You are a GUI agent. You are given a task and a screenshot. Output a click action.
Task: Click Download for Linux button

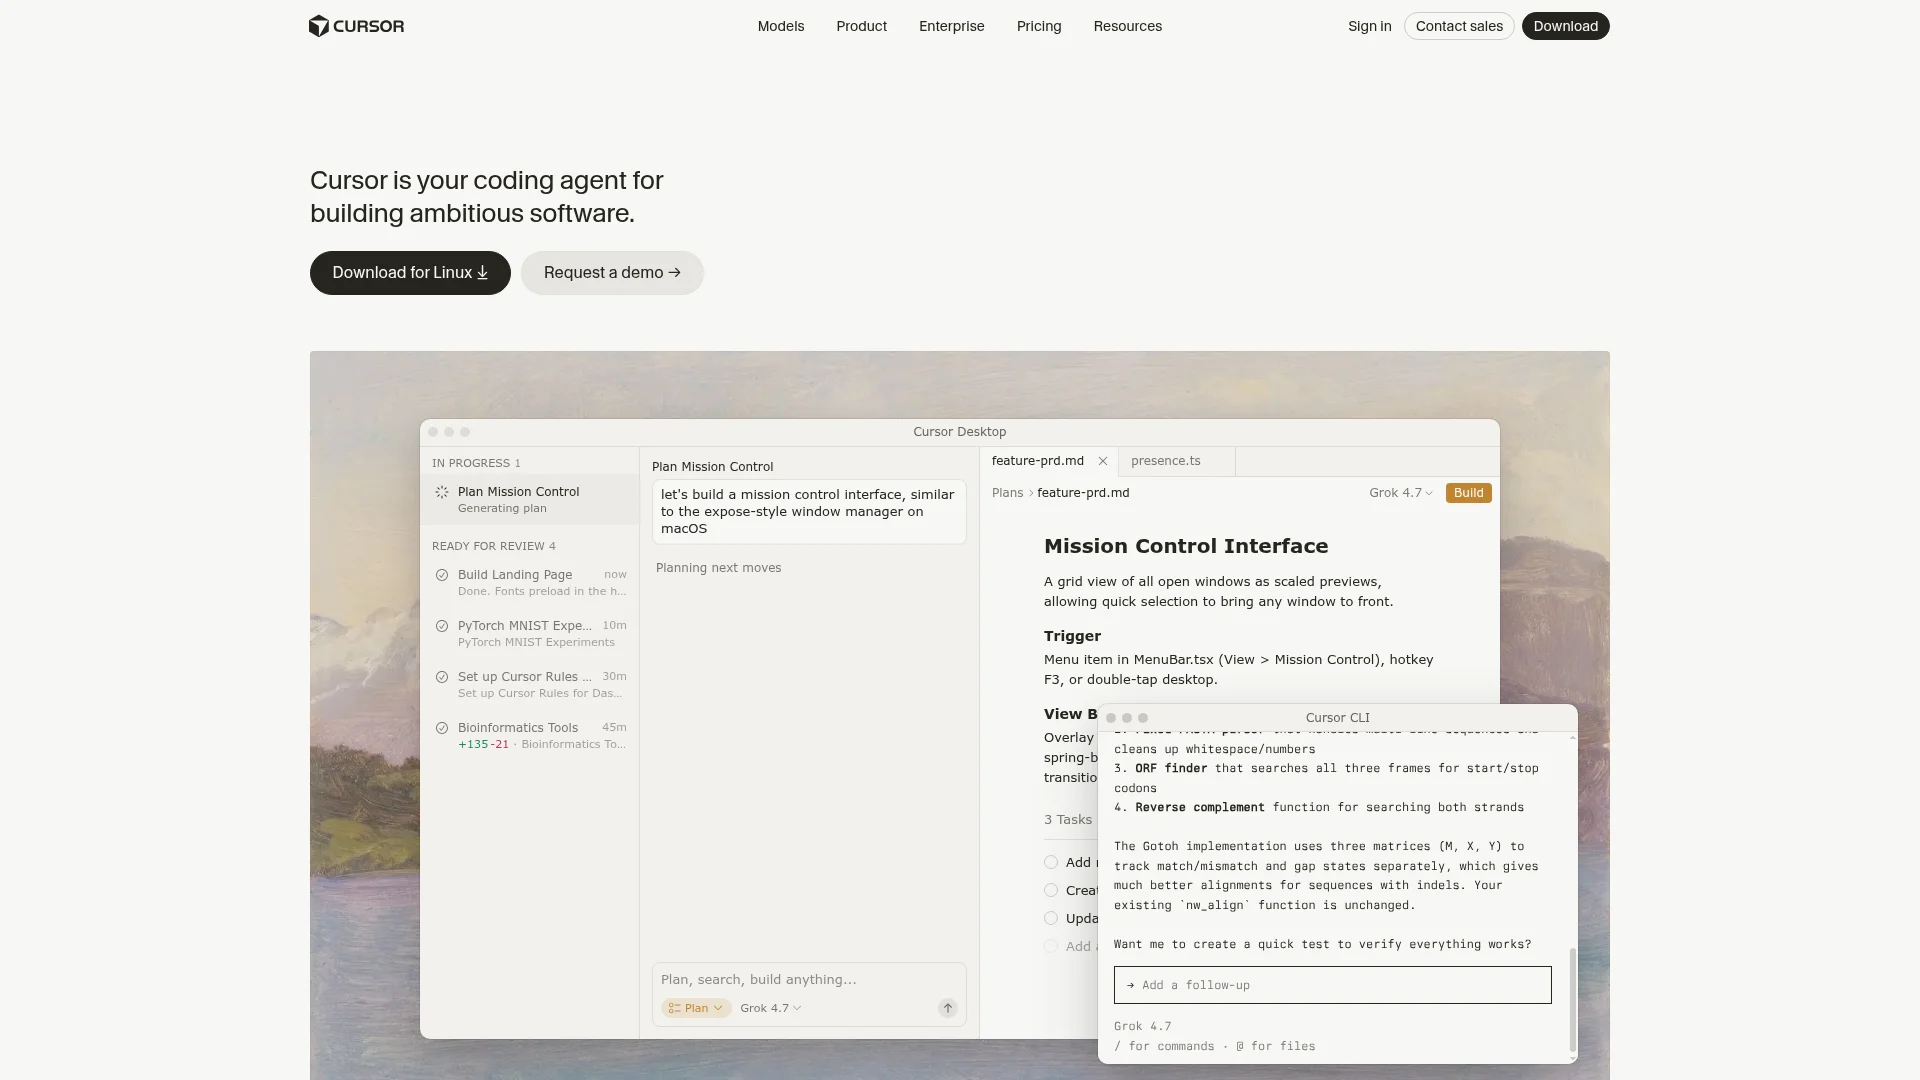coord(410,273)
